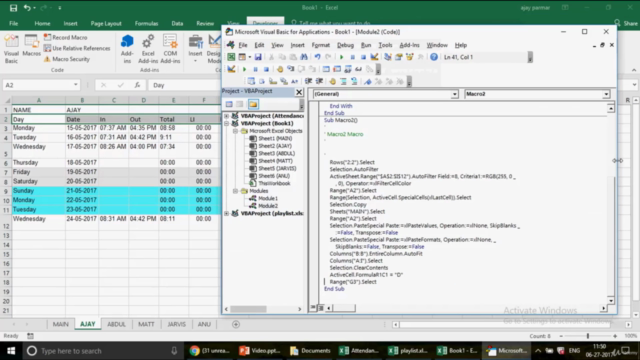
Task: Collapse the Modules folder in the project tree
Action: click(x=236, y=191)
